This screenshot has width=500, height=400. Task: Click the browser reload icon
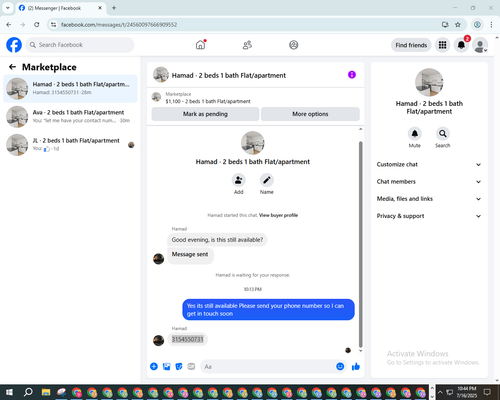pos(37,25)
